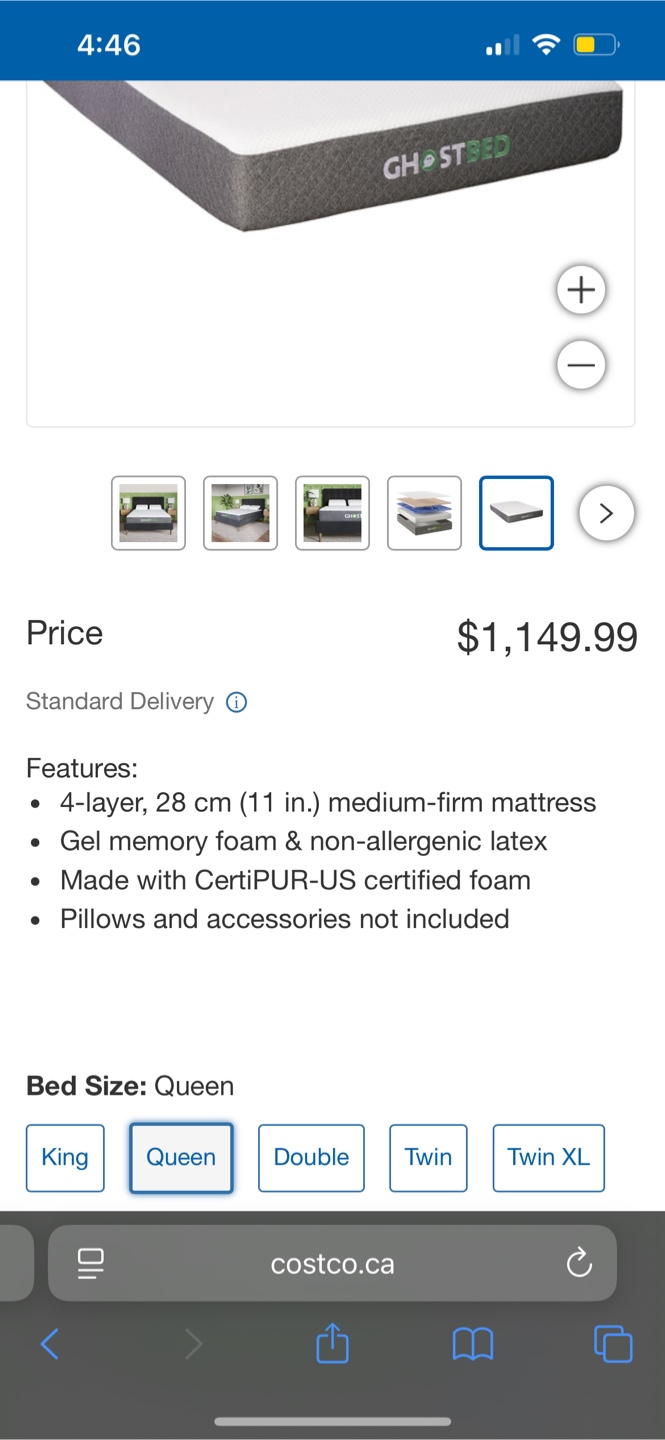Viewport: 665px width, 1440px height.
Task: Pick the Twin XL bed size
Action: point(548,1158)
